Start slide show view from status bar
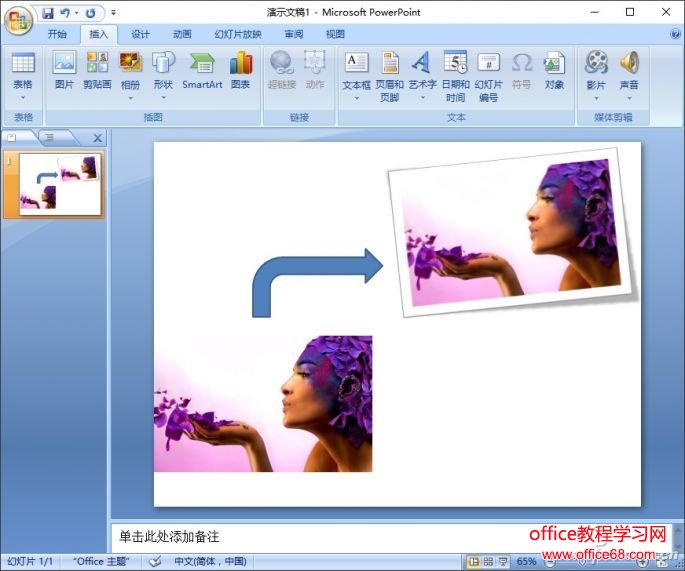The width and height of the screenshot is (685, 571). click(503, 561)
